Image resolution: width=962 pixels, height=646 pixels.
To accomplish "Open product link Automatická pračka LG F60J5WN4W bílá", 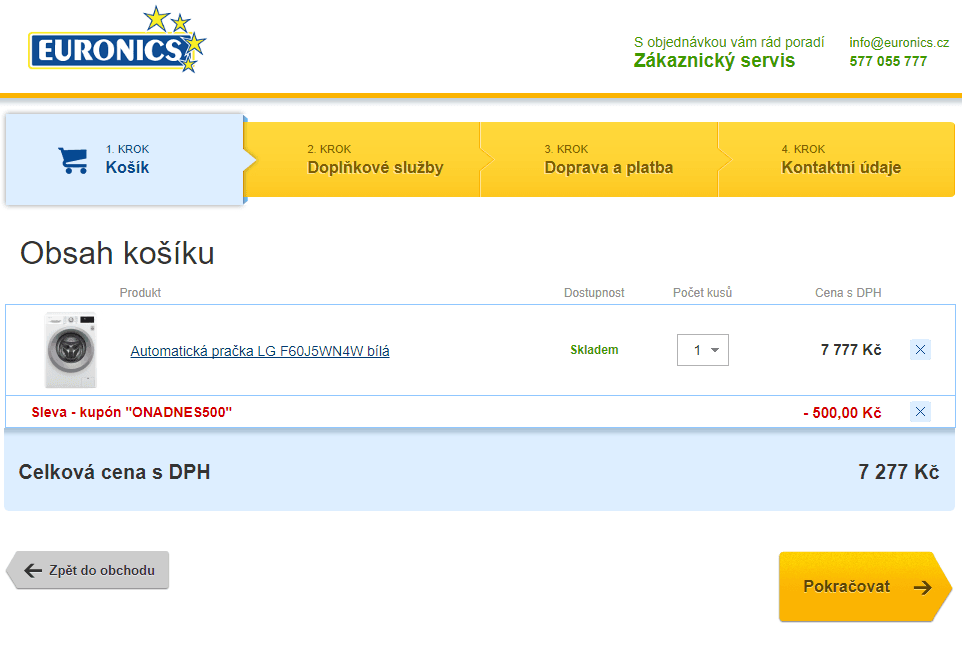I will (260, 351).
